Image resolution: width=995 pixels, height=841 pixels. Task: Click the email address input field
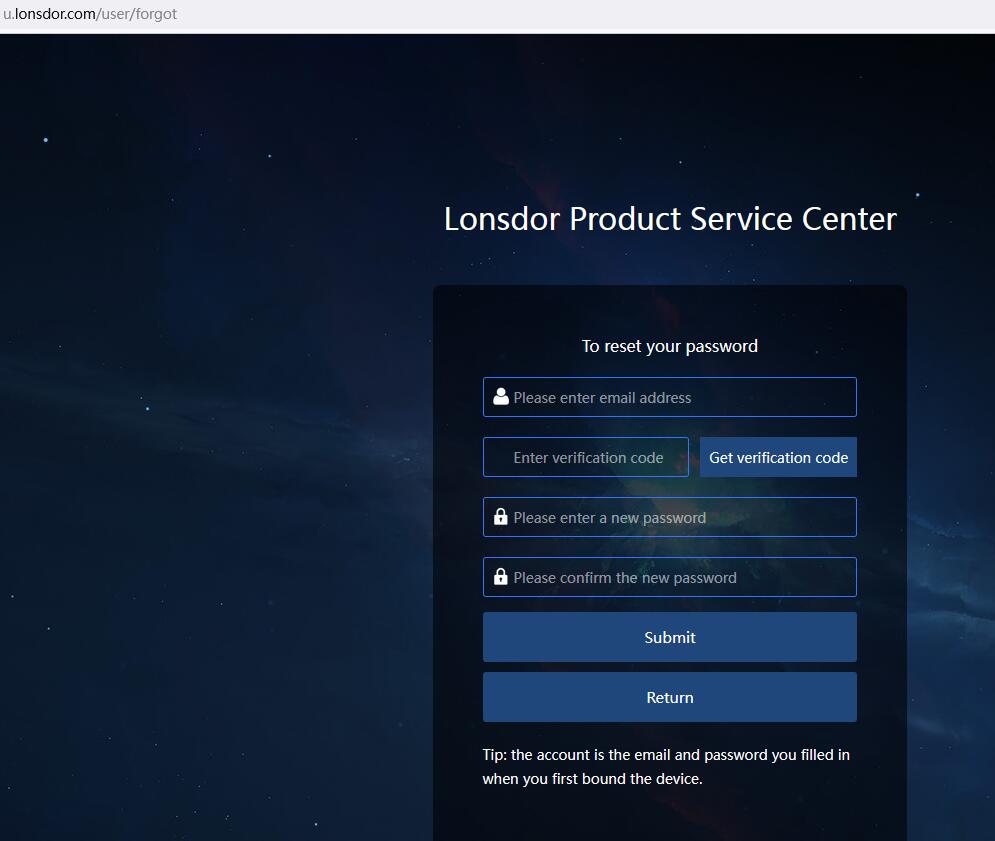coord(669,397)
